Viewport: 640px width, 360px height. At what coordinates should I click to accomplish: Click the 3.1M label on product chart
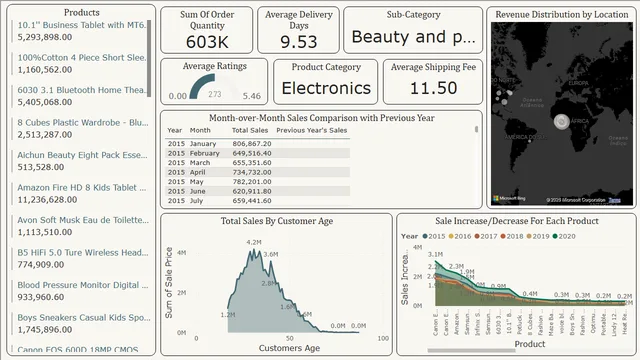(435, 254)
